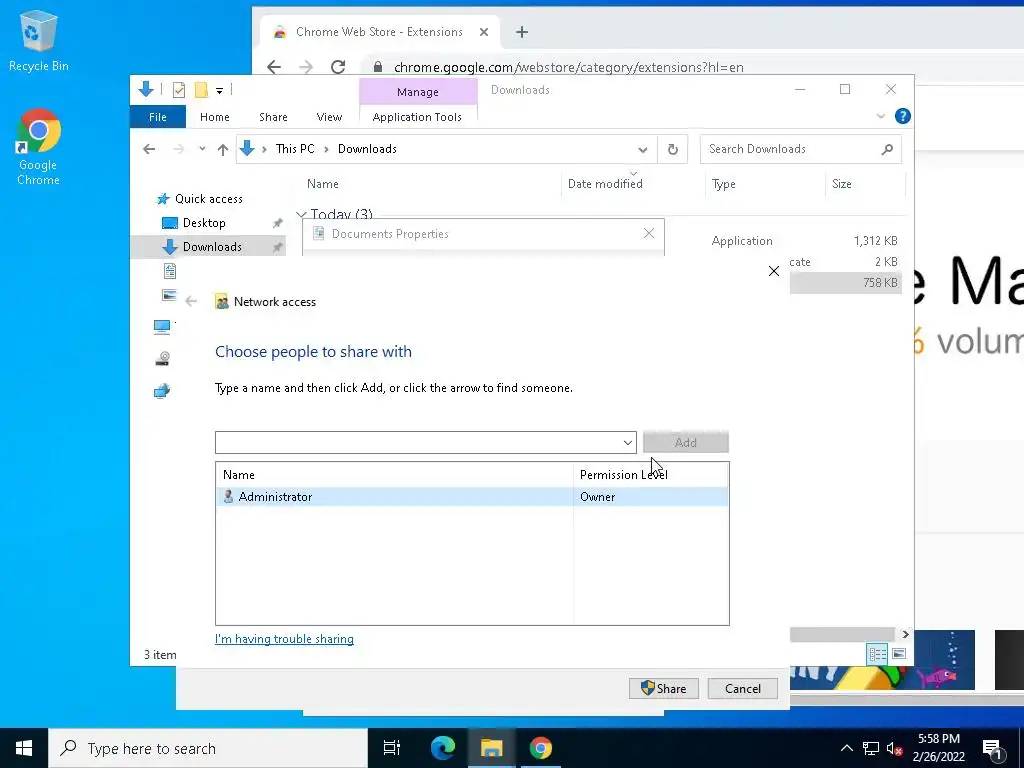
Task: Select the 758 KB file row
Action: 846,283
